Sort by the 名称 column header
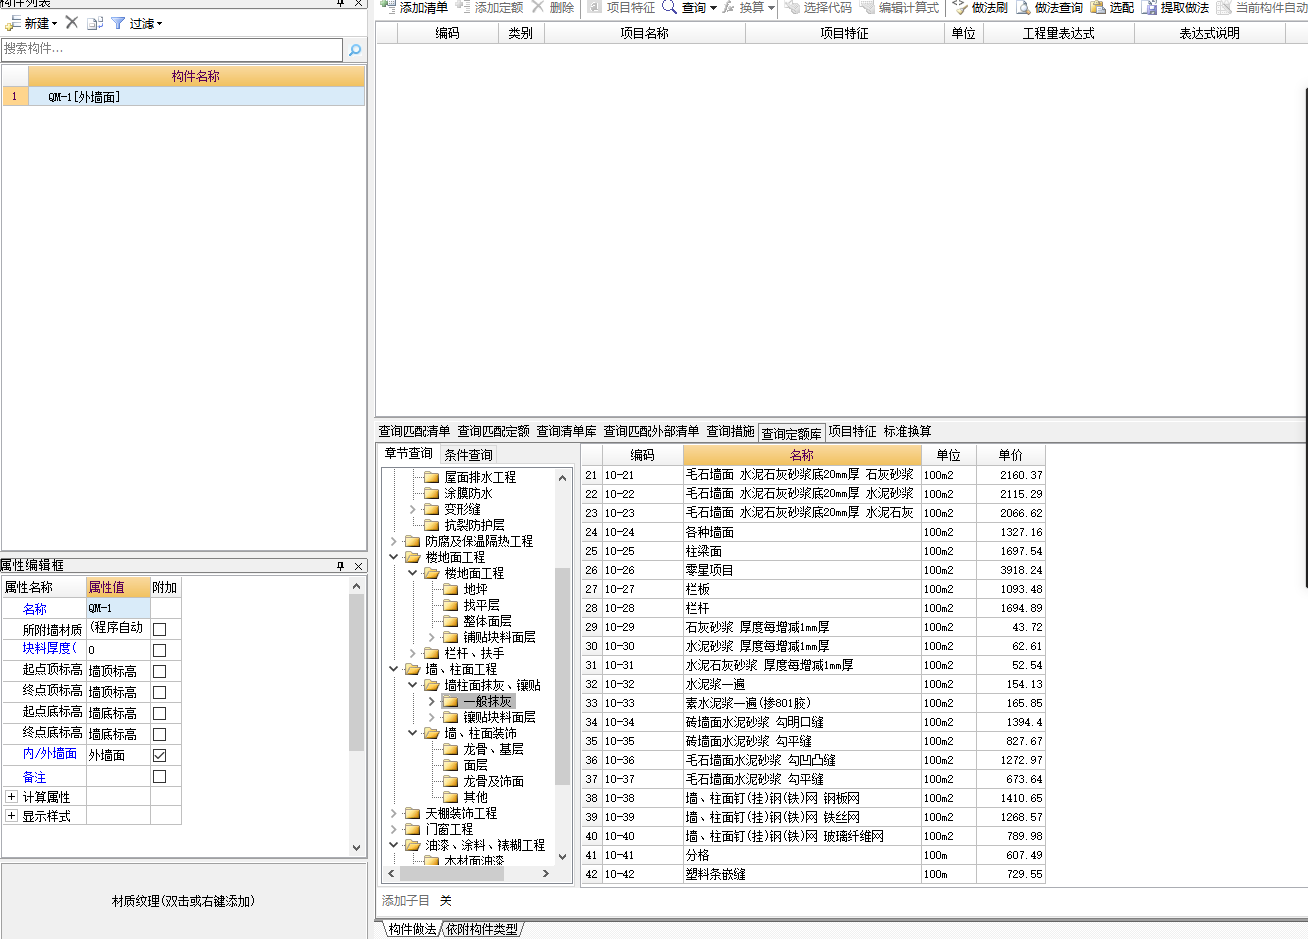This screenshot has height=939, width=1308. tap(802, 455)
